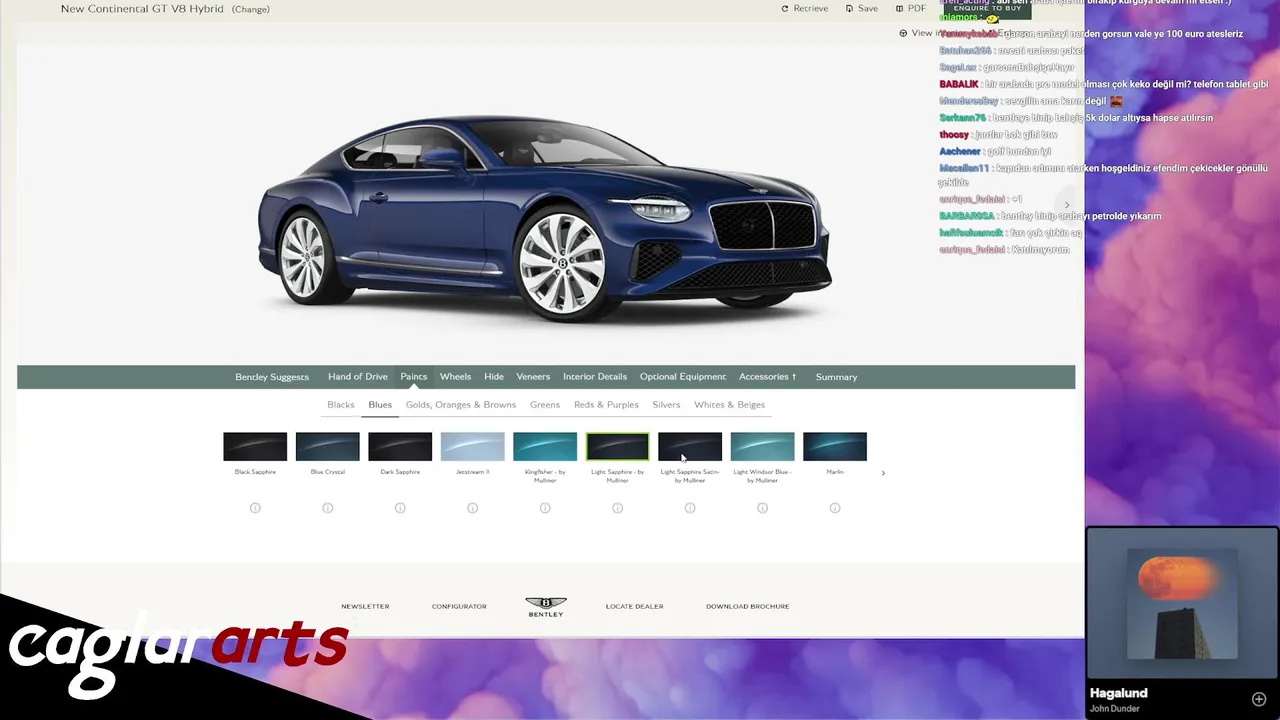Select Light Sapphire Satin swatch
Viewport: 1280px width, 720px height.
pyautogui.click(x=690, y=447)
